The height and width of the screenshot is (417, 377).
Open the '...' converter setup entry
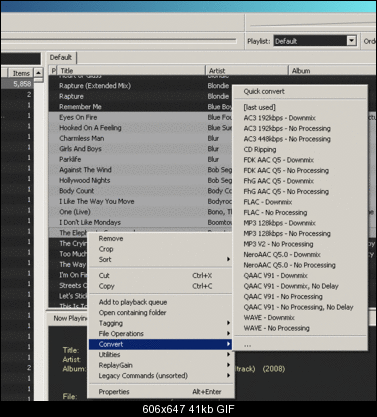(x=300, y=345)
